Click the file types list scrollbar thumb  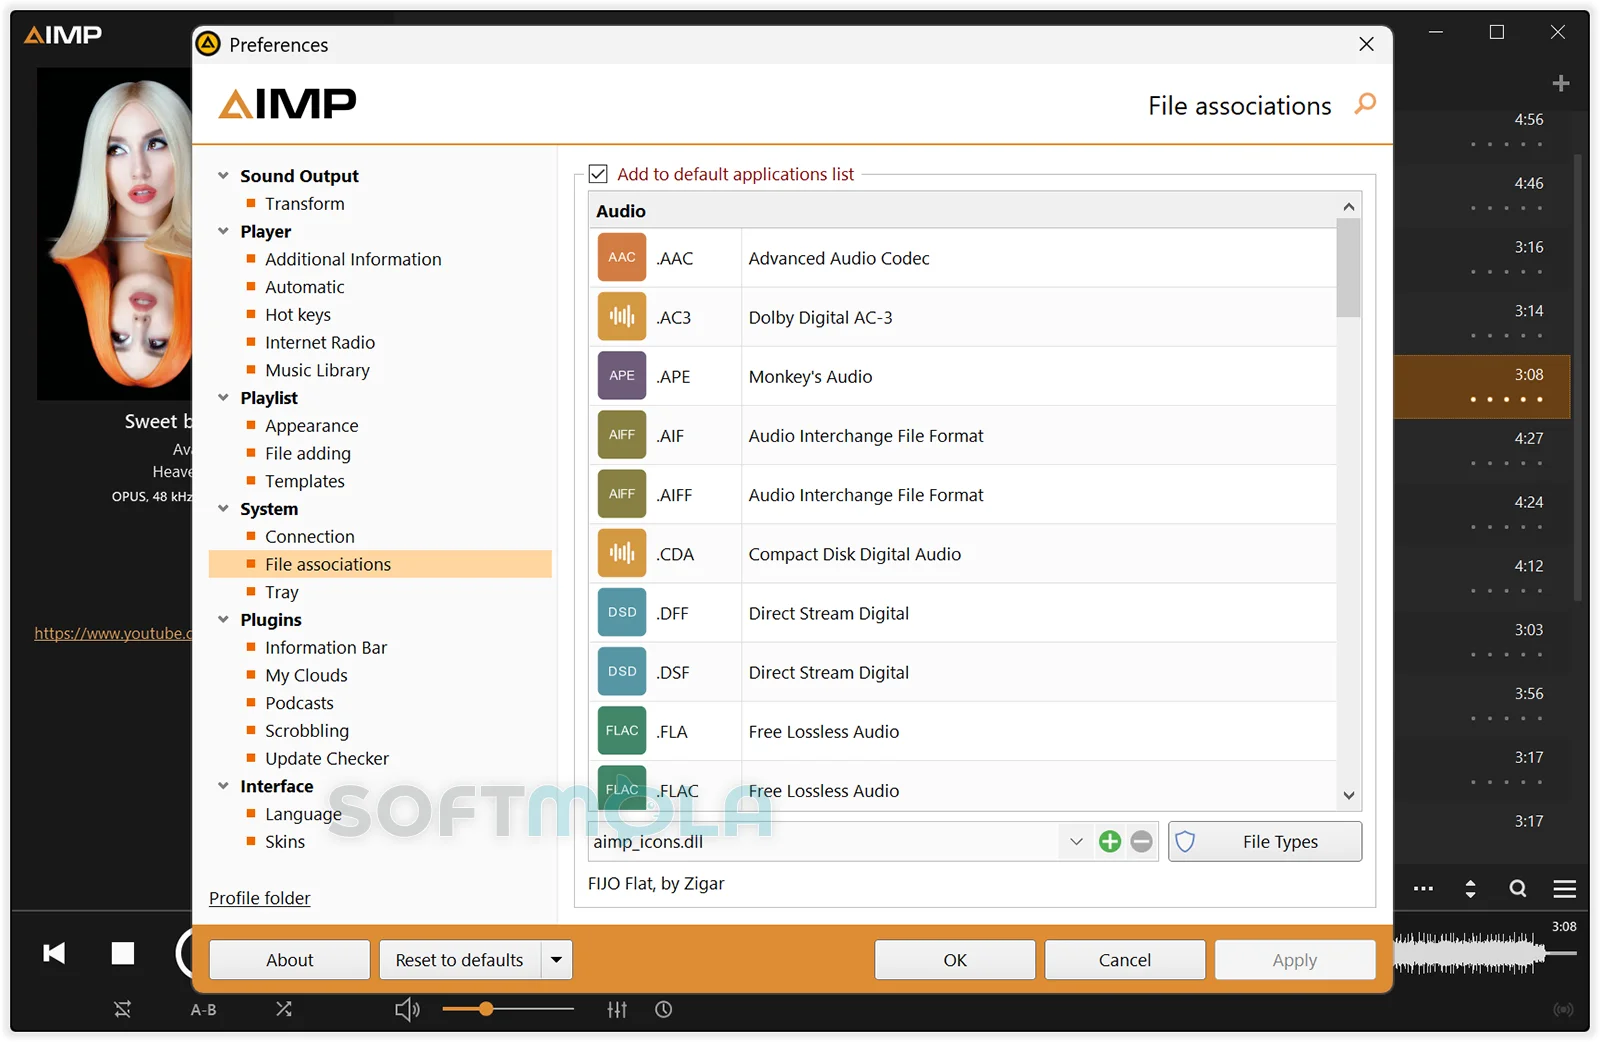tap(1349, 268)
